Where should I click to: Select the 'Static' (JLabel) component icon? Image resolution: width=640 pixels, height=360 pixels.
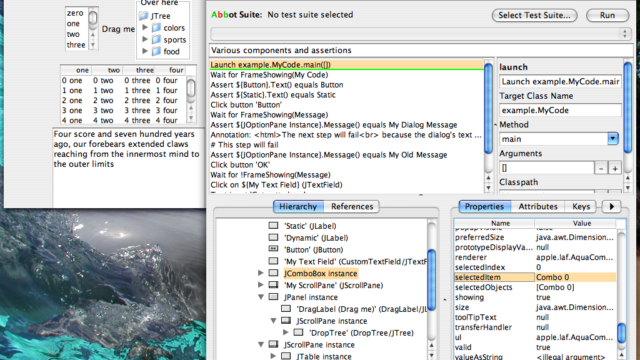point(273,225)
